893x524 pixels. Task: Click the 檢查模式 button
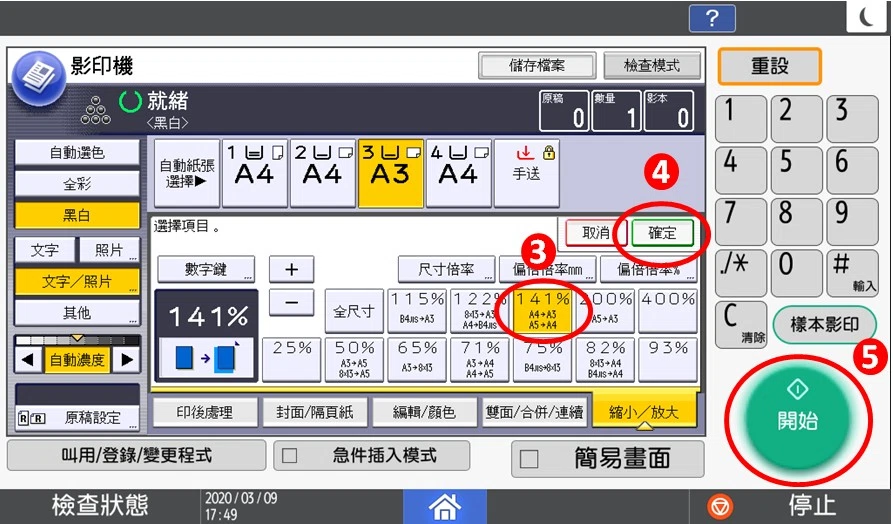coord(652,66)
